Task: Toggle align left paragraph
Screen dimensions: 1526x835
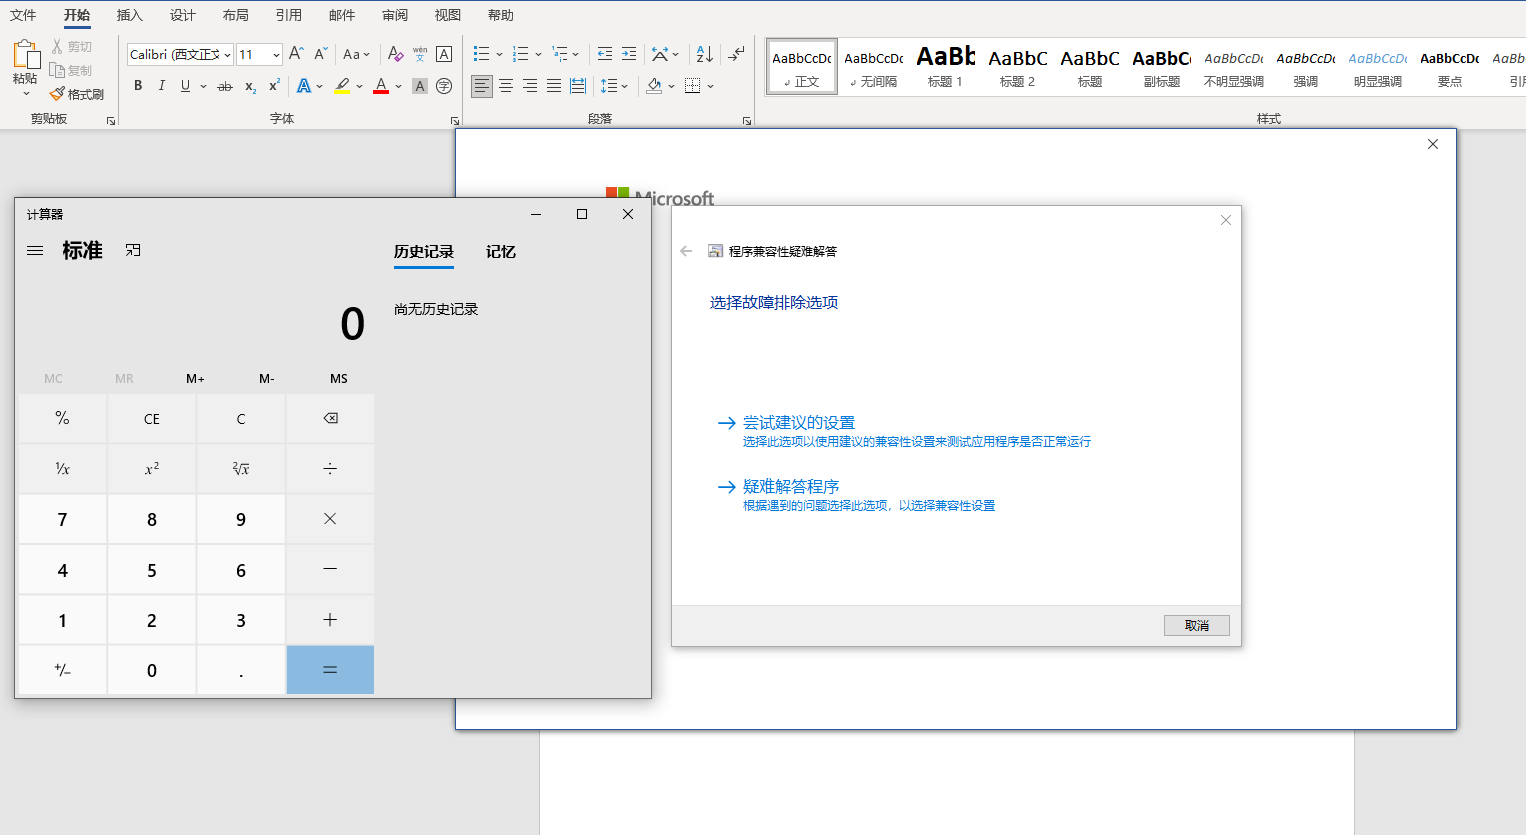Action: (482, 86)
